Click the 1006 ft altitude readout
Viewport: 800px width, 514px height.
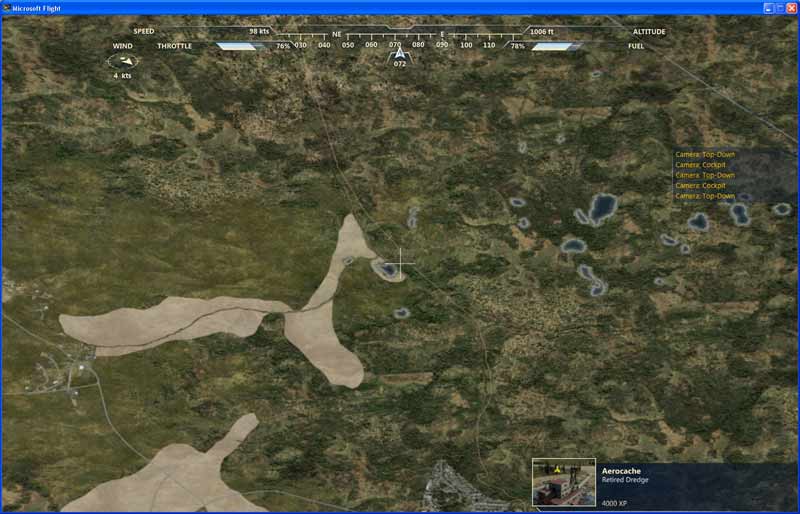tap(542, 32)
